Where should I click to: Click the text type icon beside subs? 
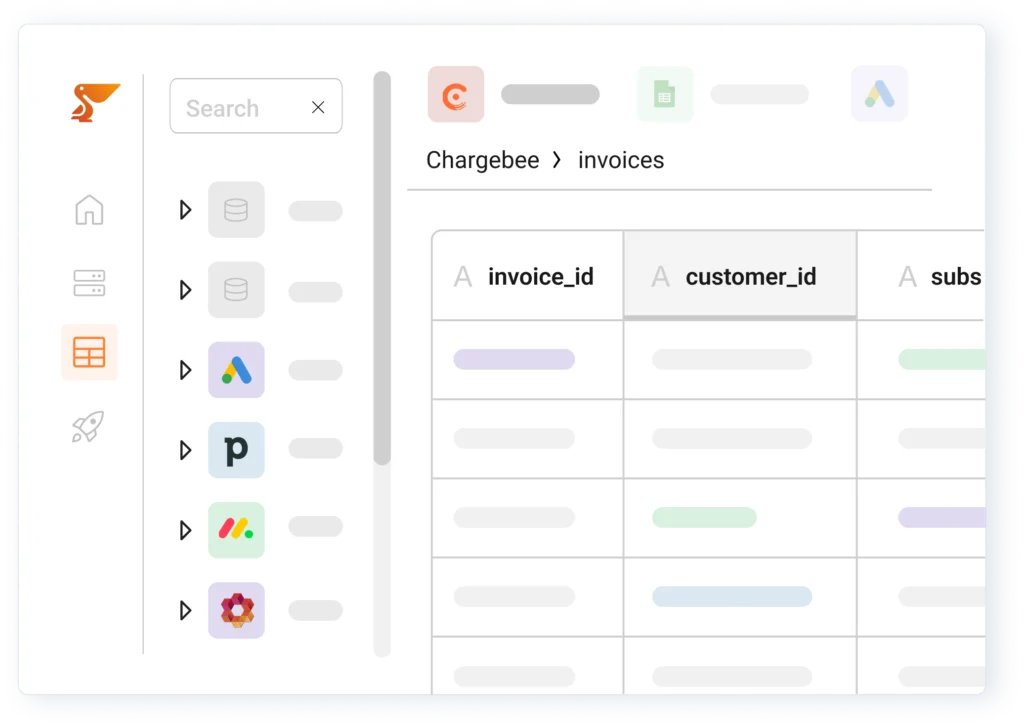point(907,277)
